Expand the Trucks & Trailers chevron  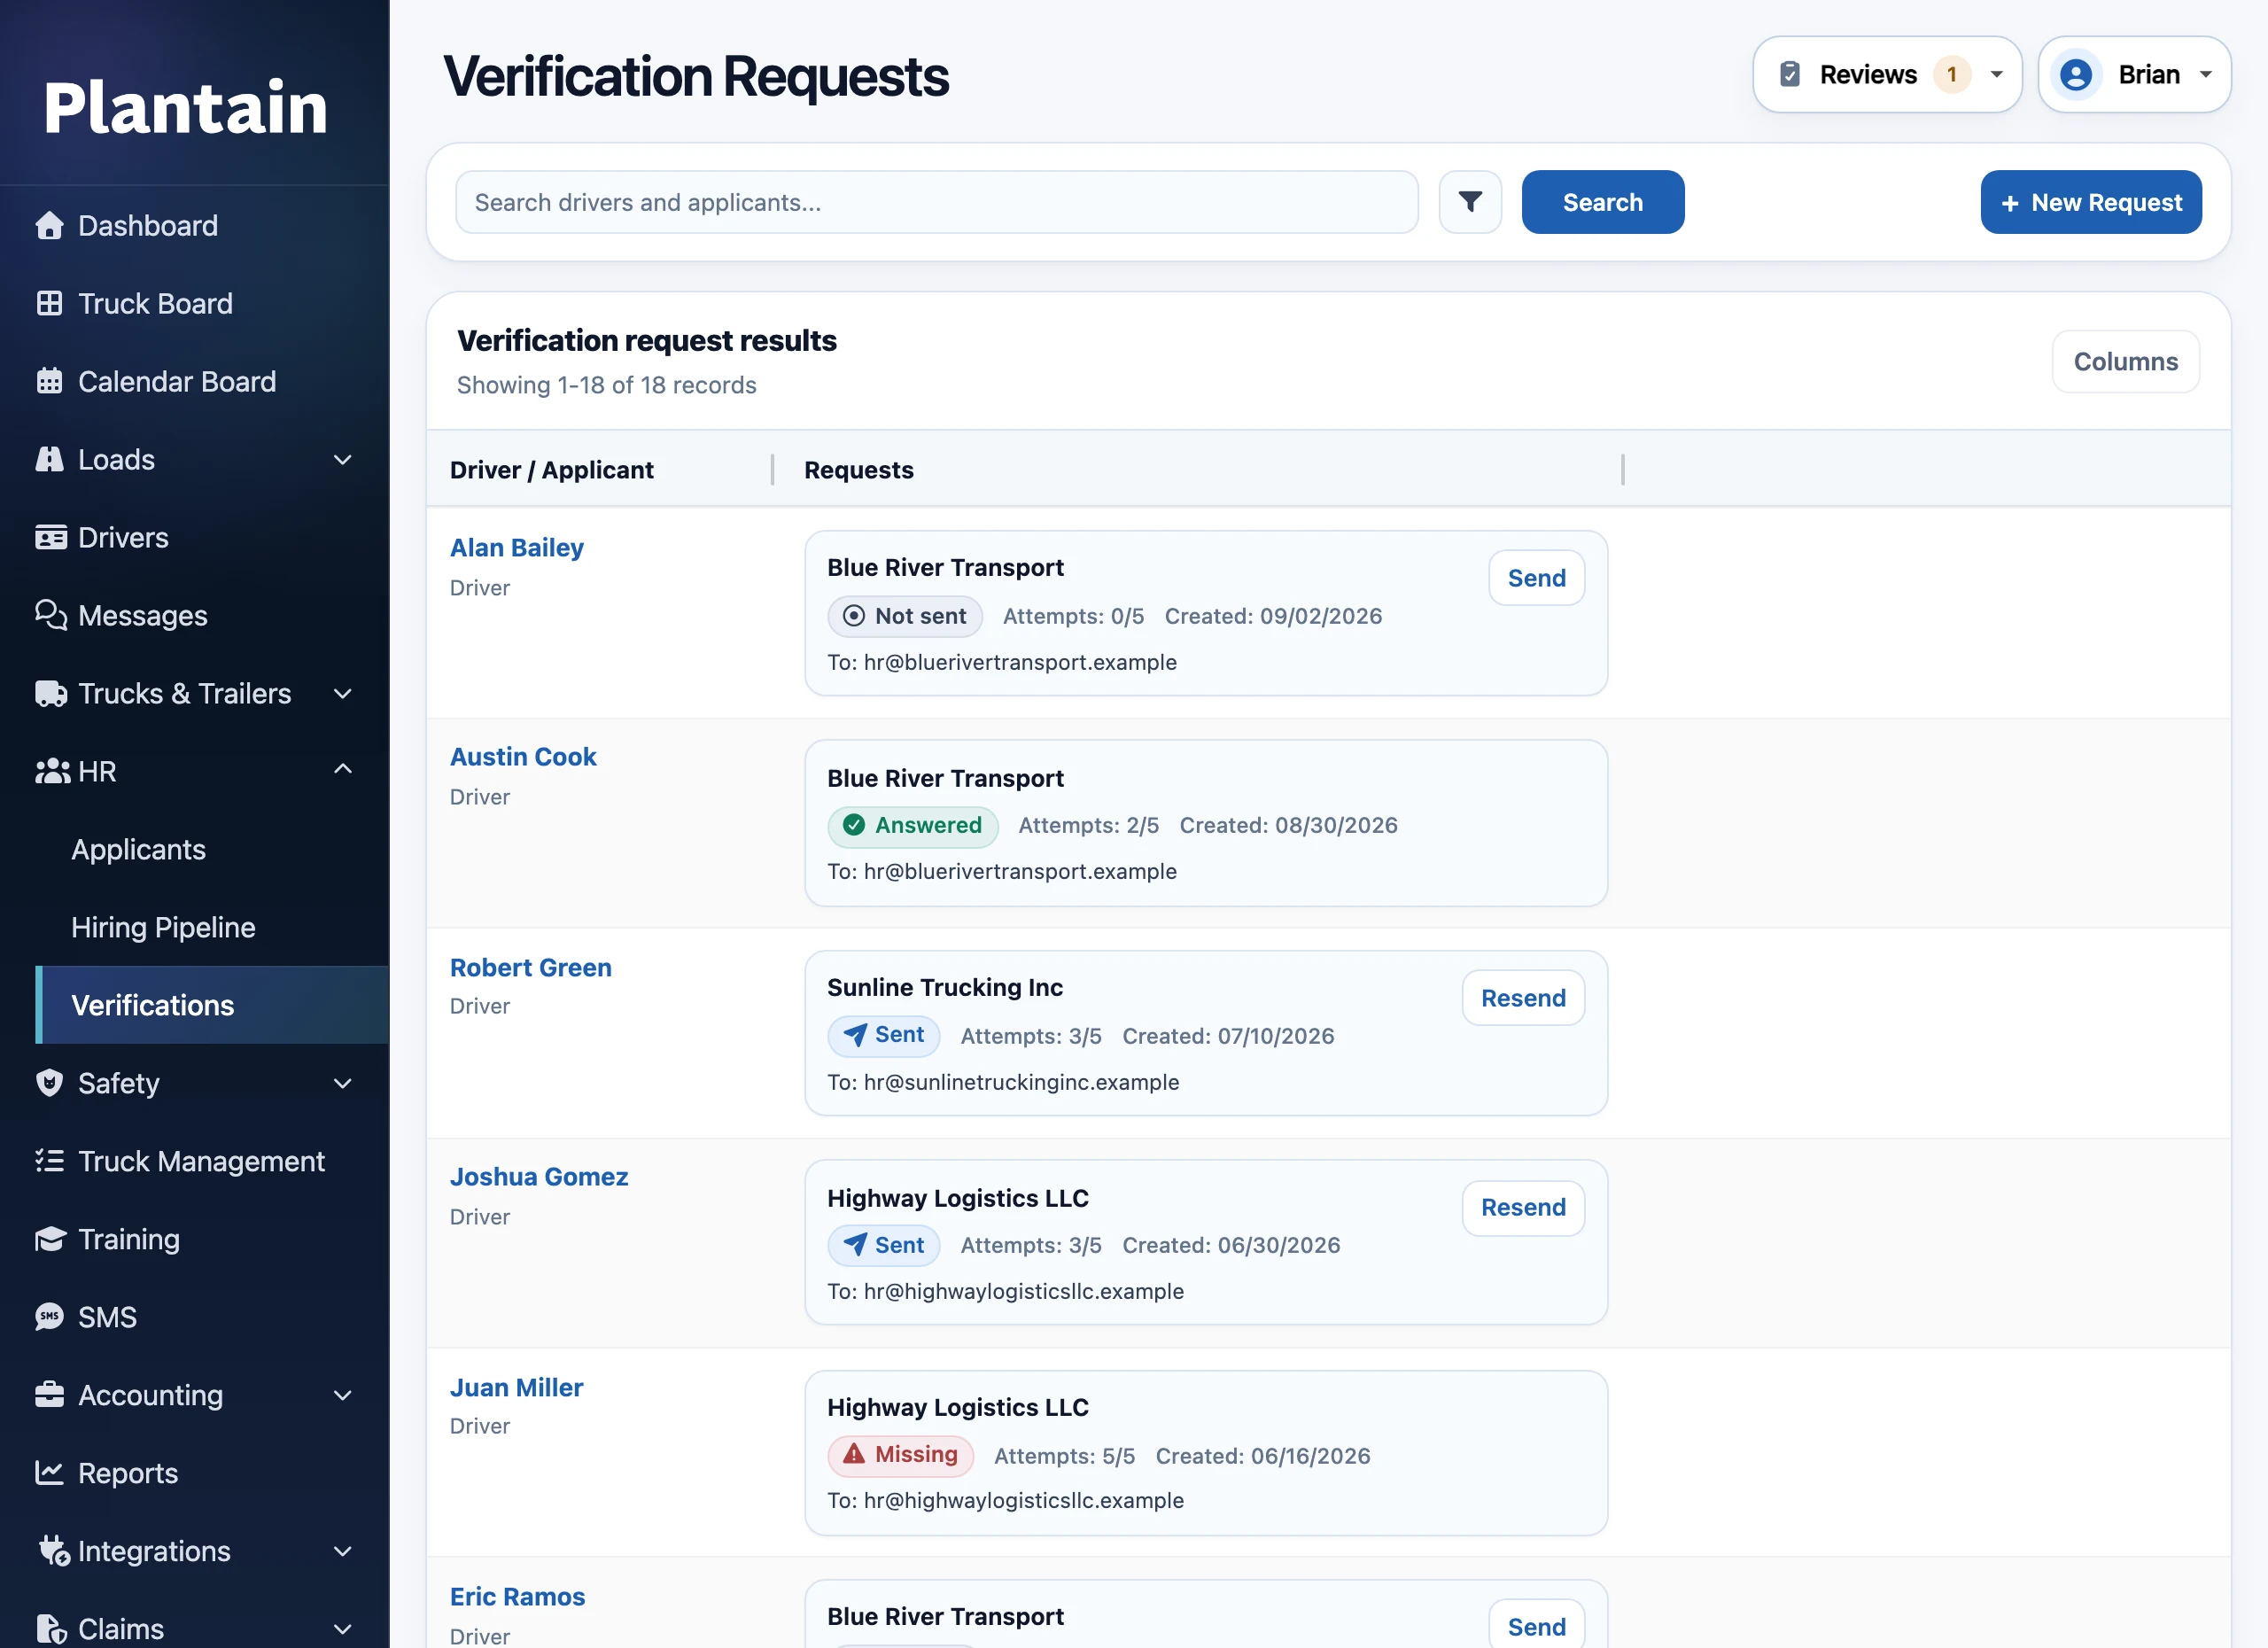[343, 693]
